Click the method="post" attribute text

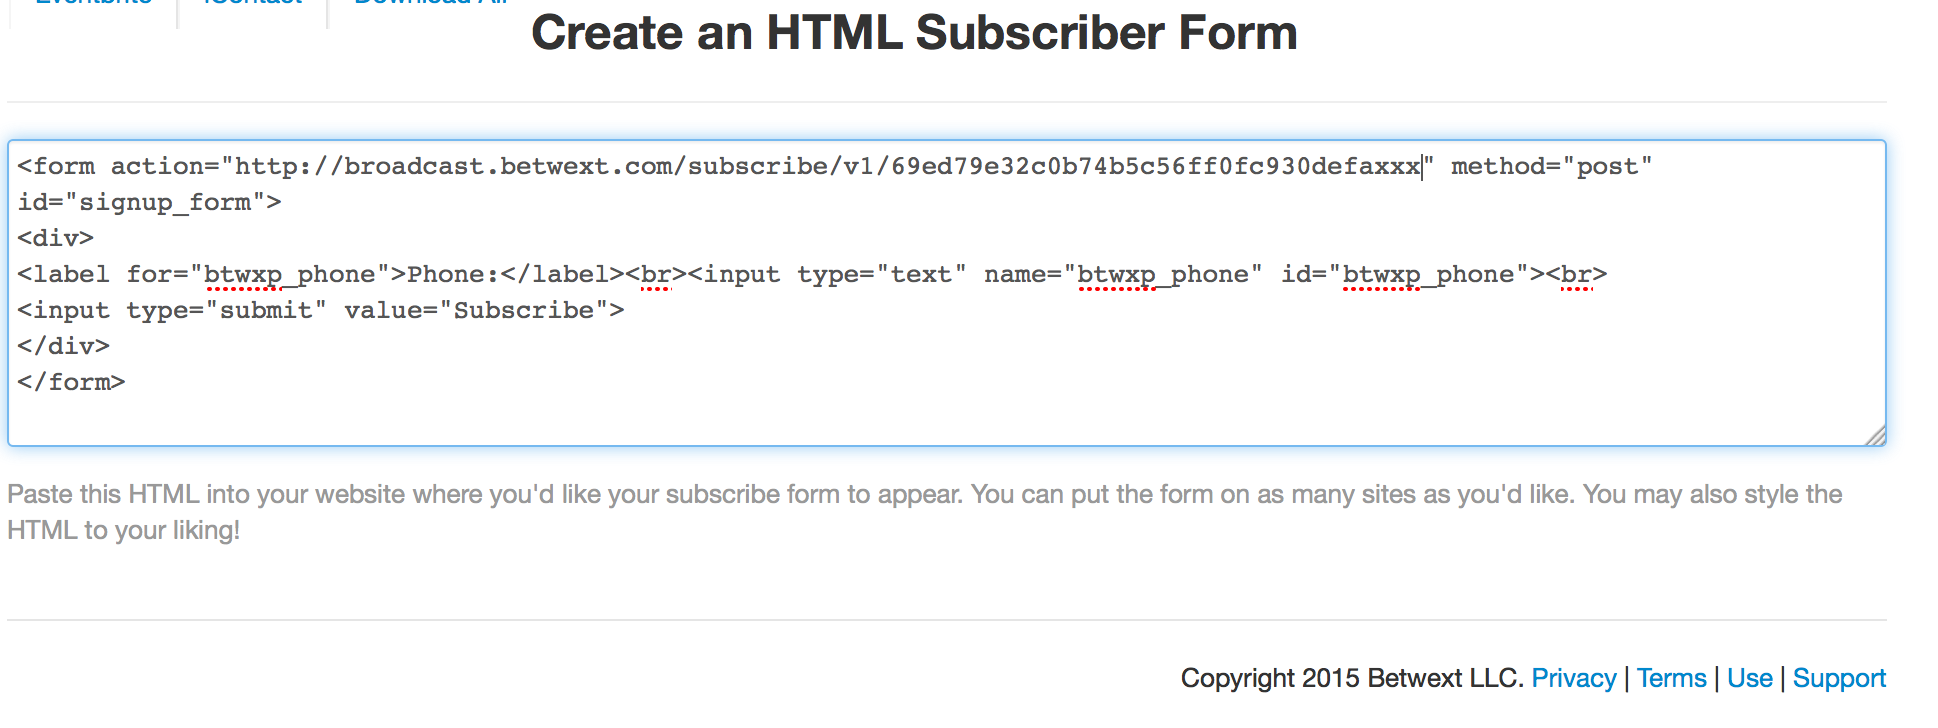[1551, 166]
